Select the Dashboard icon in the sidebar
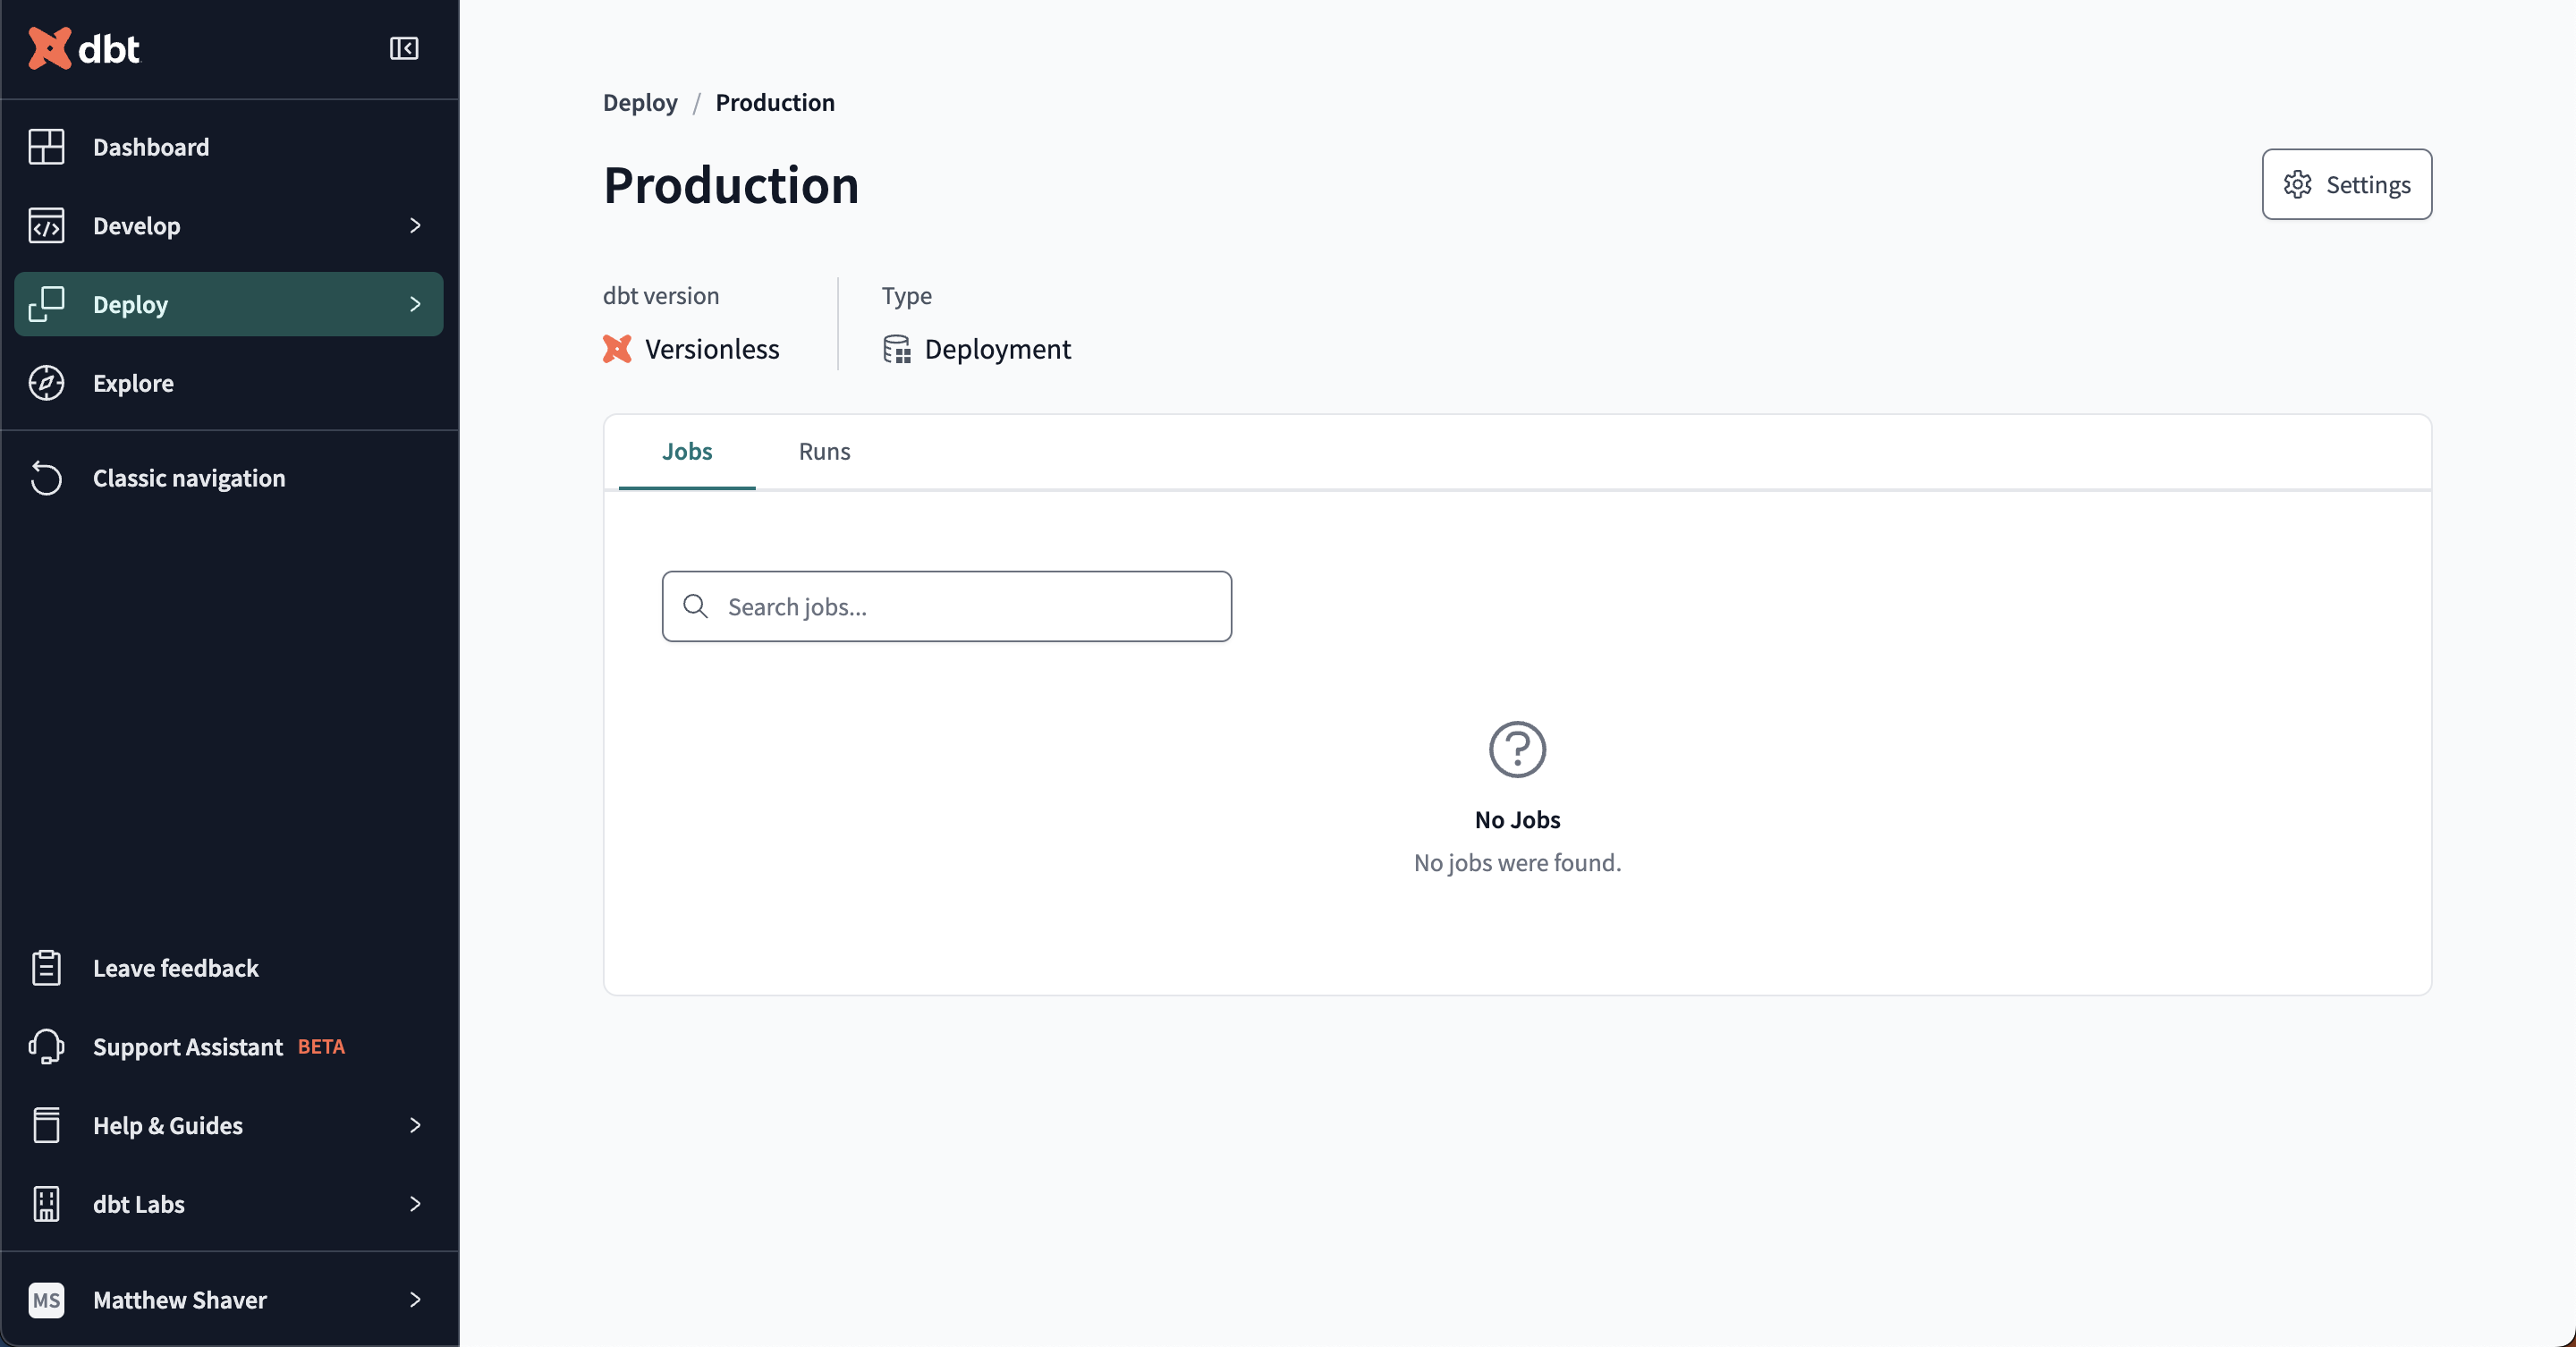This screenshot has height=1347, width=2576. 47,146
